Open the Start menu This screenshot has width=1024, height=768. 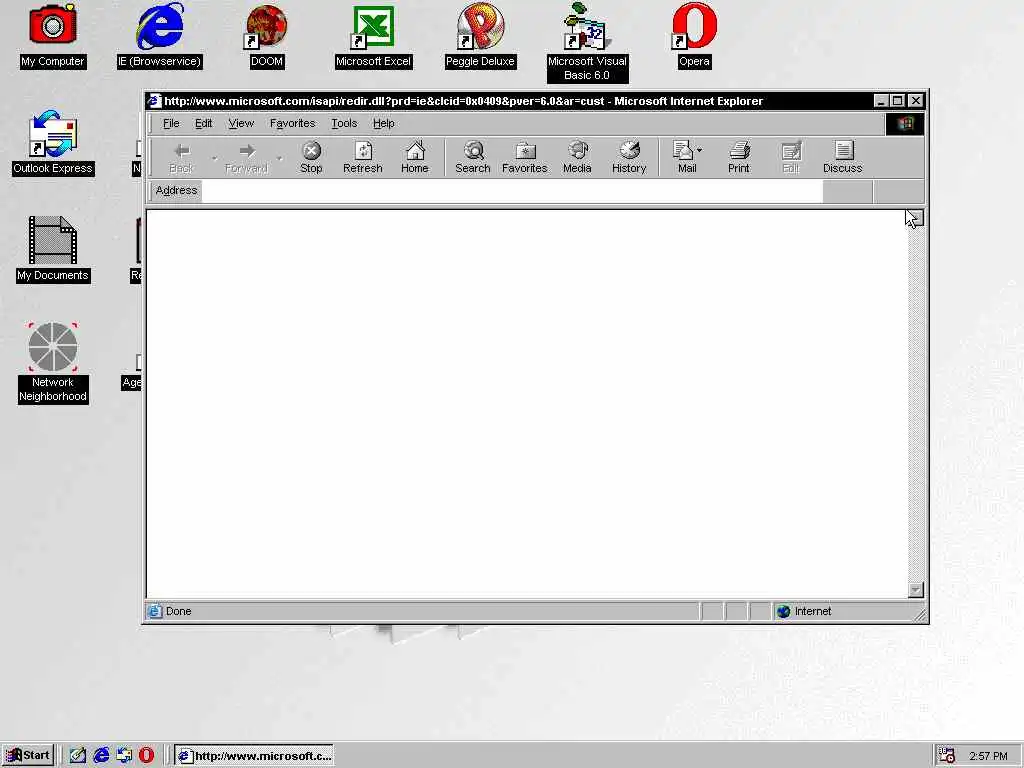point(27,756)
